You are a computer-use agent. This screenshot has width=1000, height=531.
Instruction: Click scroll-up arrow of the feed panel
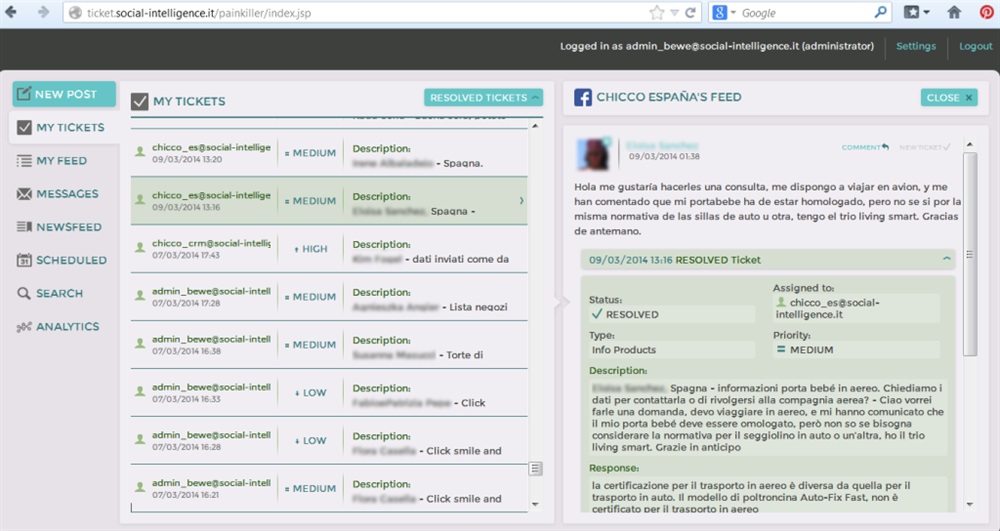pos(969,145)
